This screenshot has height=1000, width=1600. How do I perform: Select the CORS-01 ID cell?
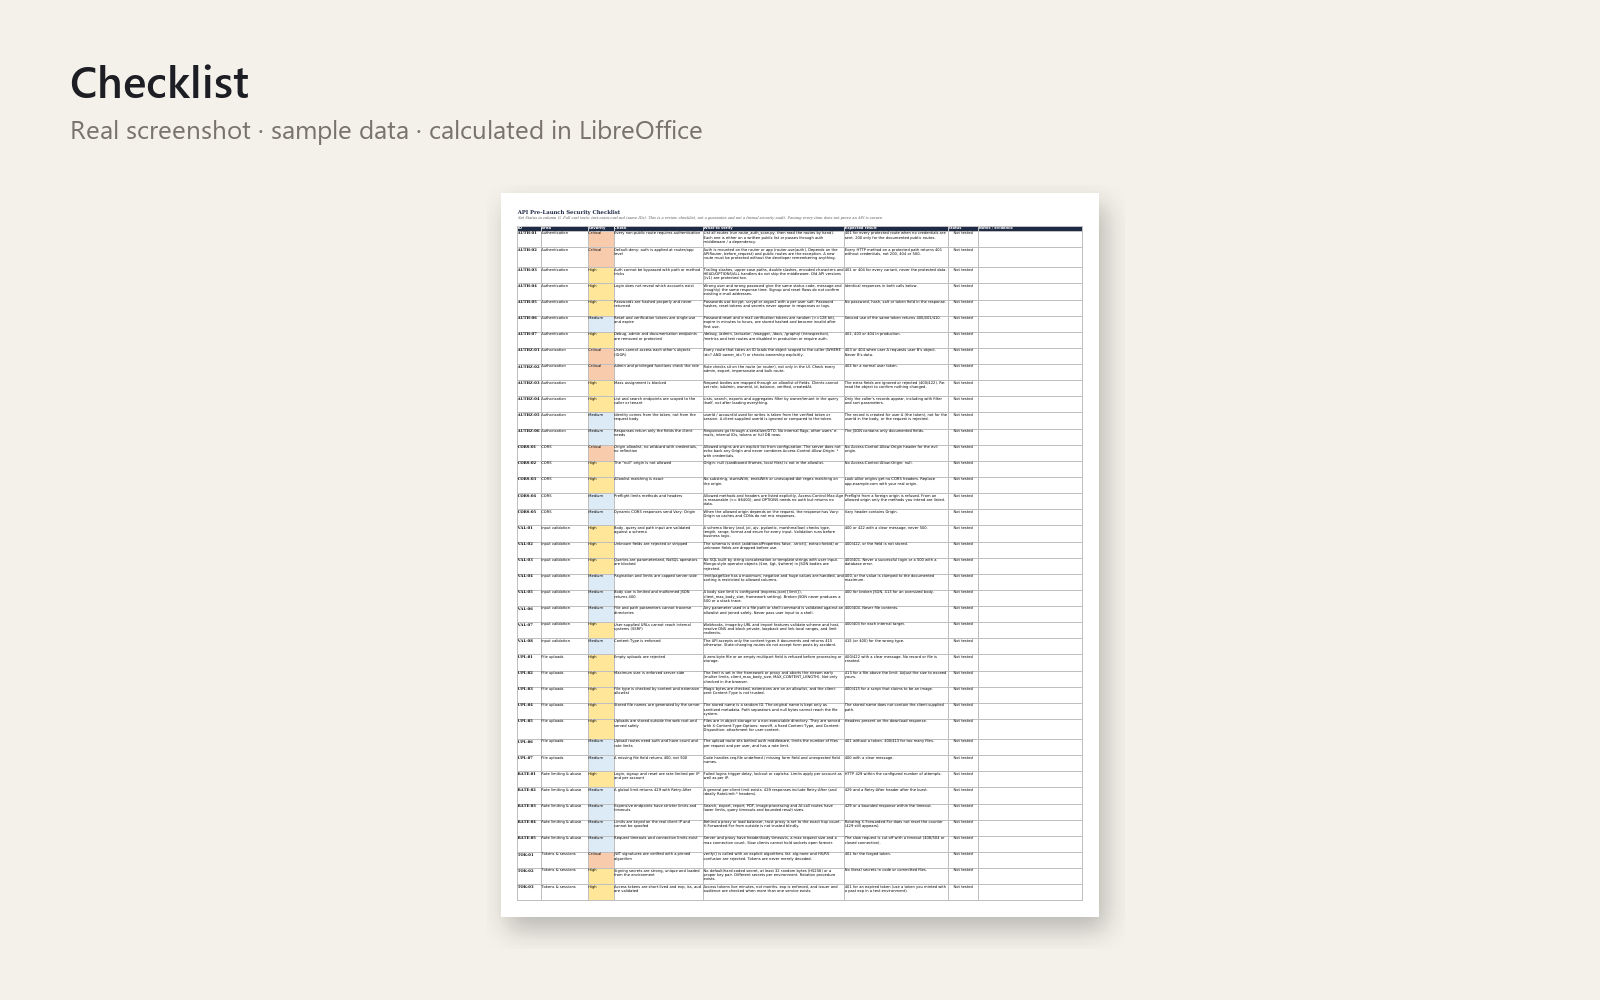point(529,453)
